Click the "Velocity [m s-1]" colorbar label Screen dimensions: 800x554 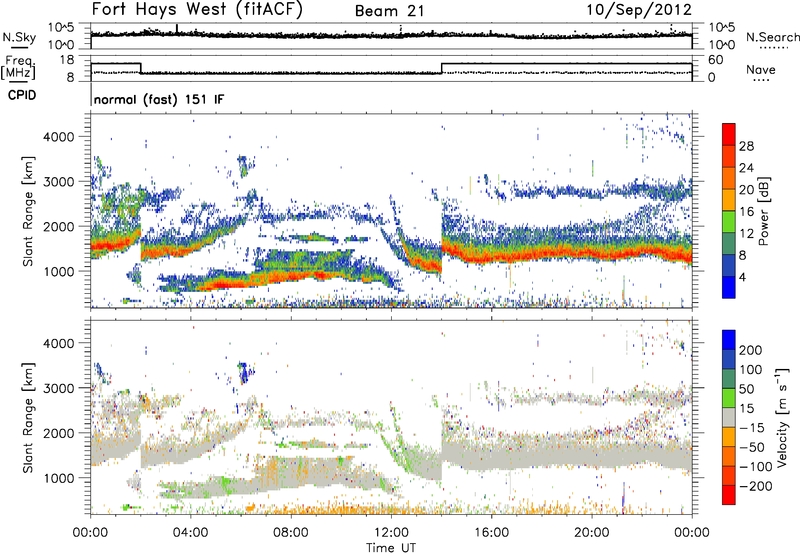tap(783, 417)
